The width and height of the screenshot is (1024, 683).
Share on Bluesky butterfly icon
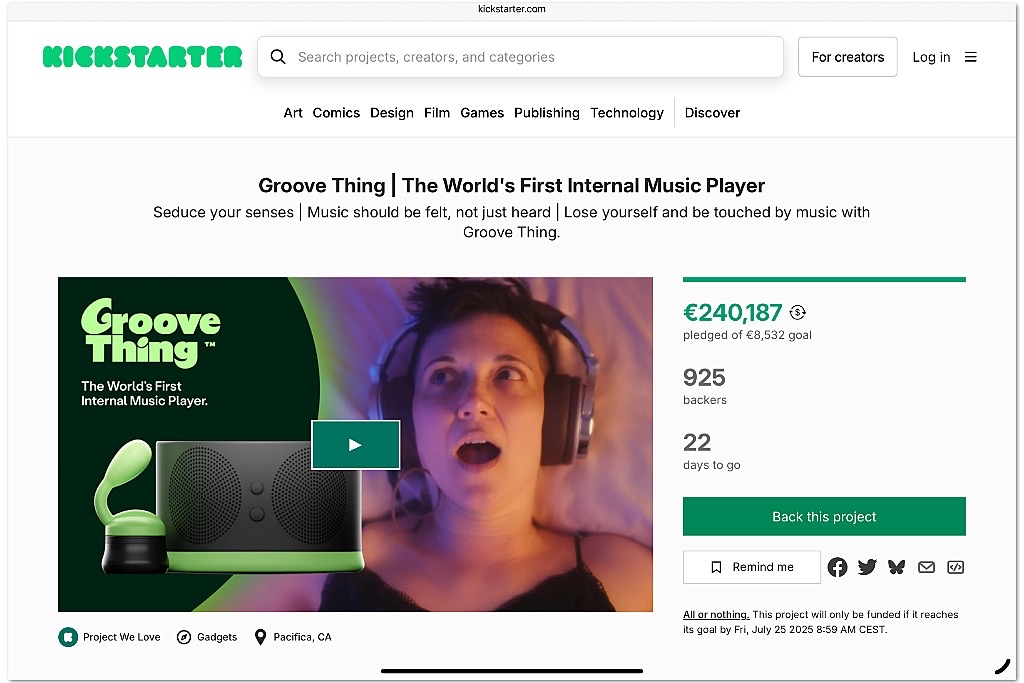click(x=897, y=567)
